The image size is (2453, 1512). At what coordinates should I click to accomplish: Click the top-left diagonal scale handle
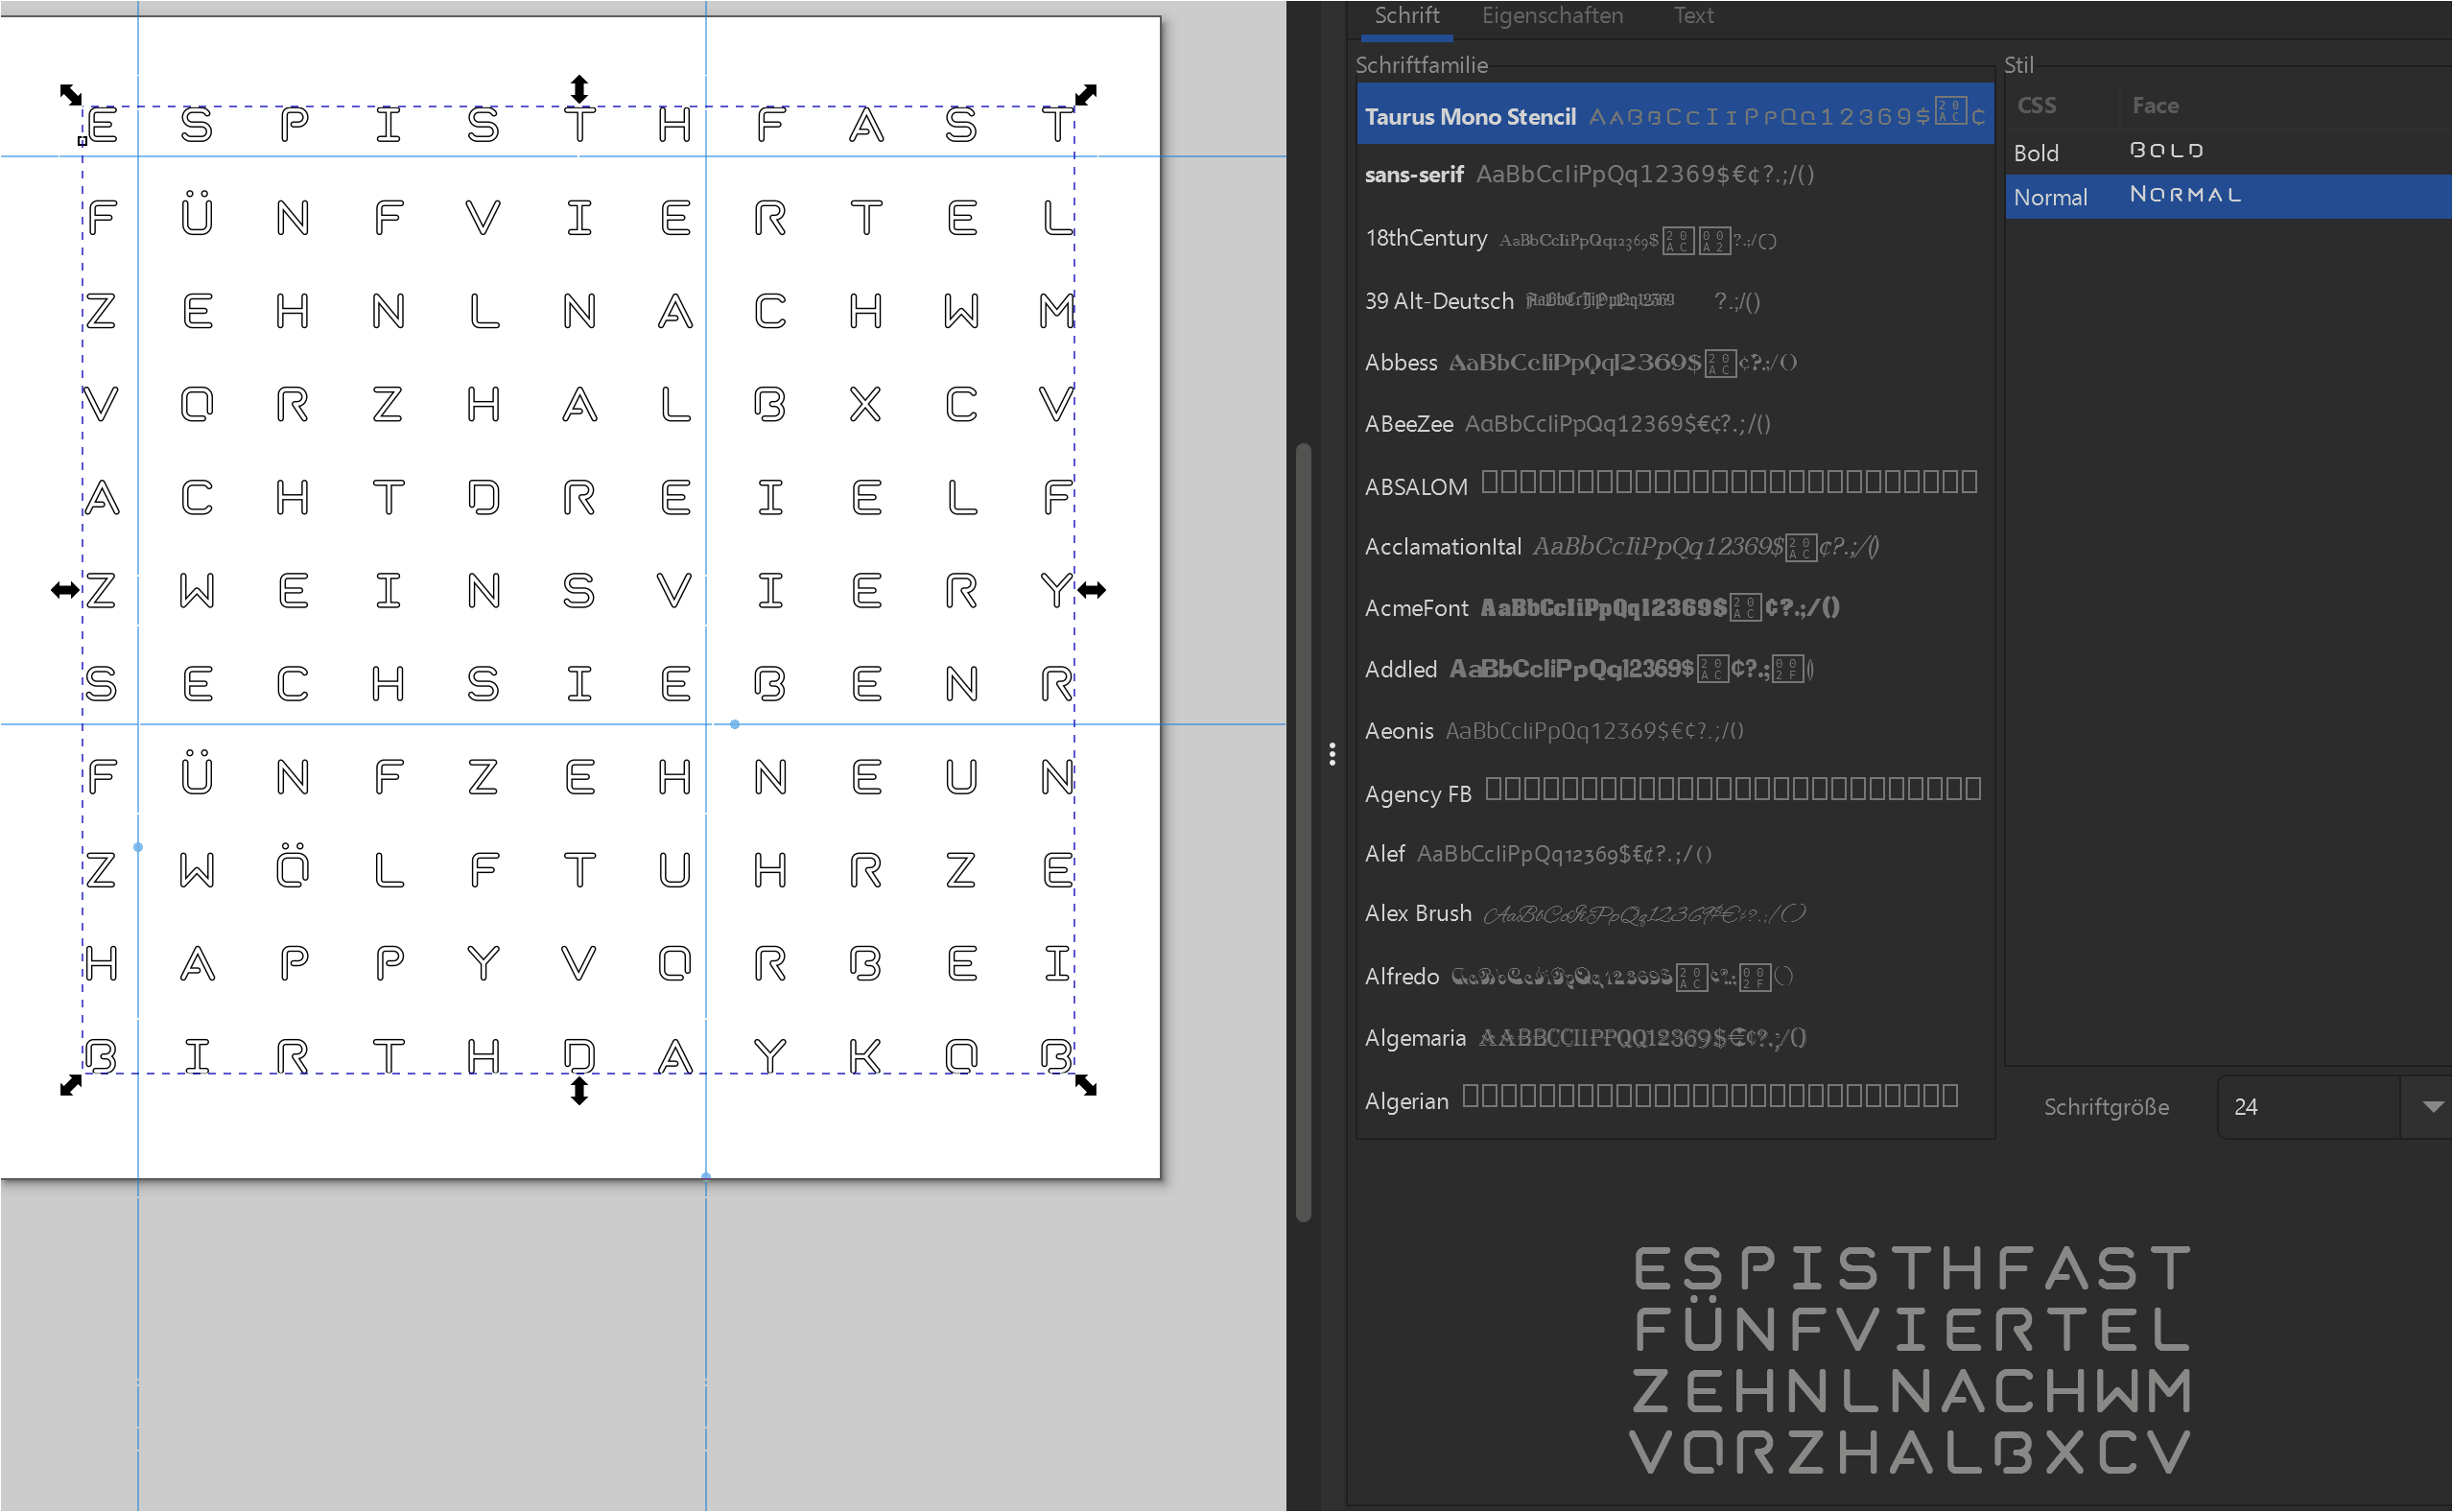[70, 94]
